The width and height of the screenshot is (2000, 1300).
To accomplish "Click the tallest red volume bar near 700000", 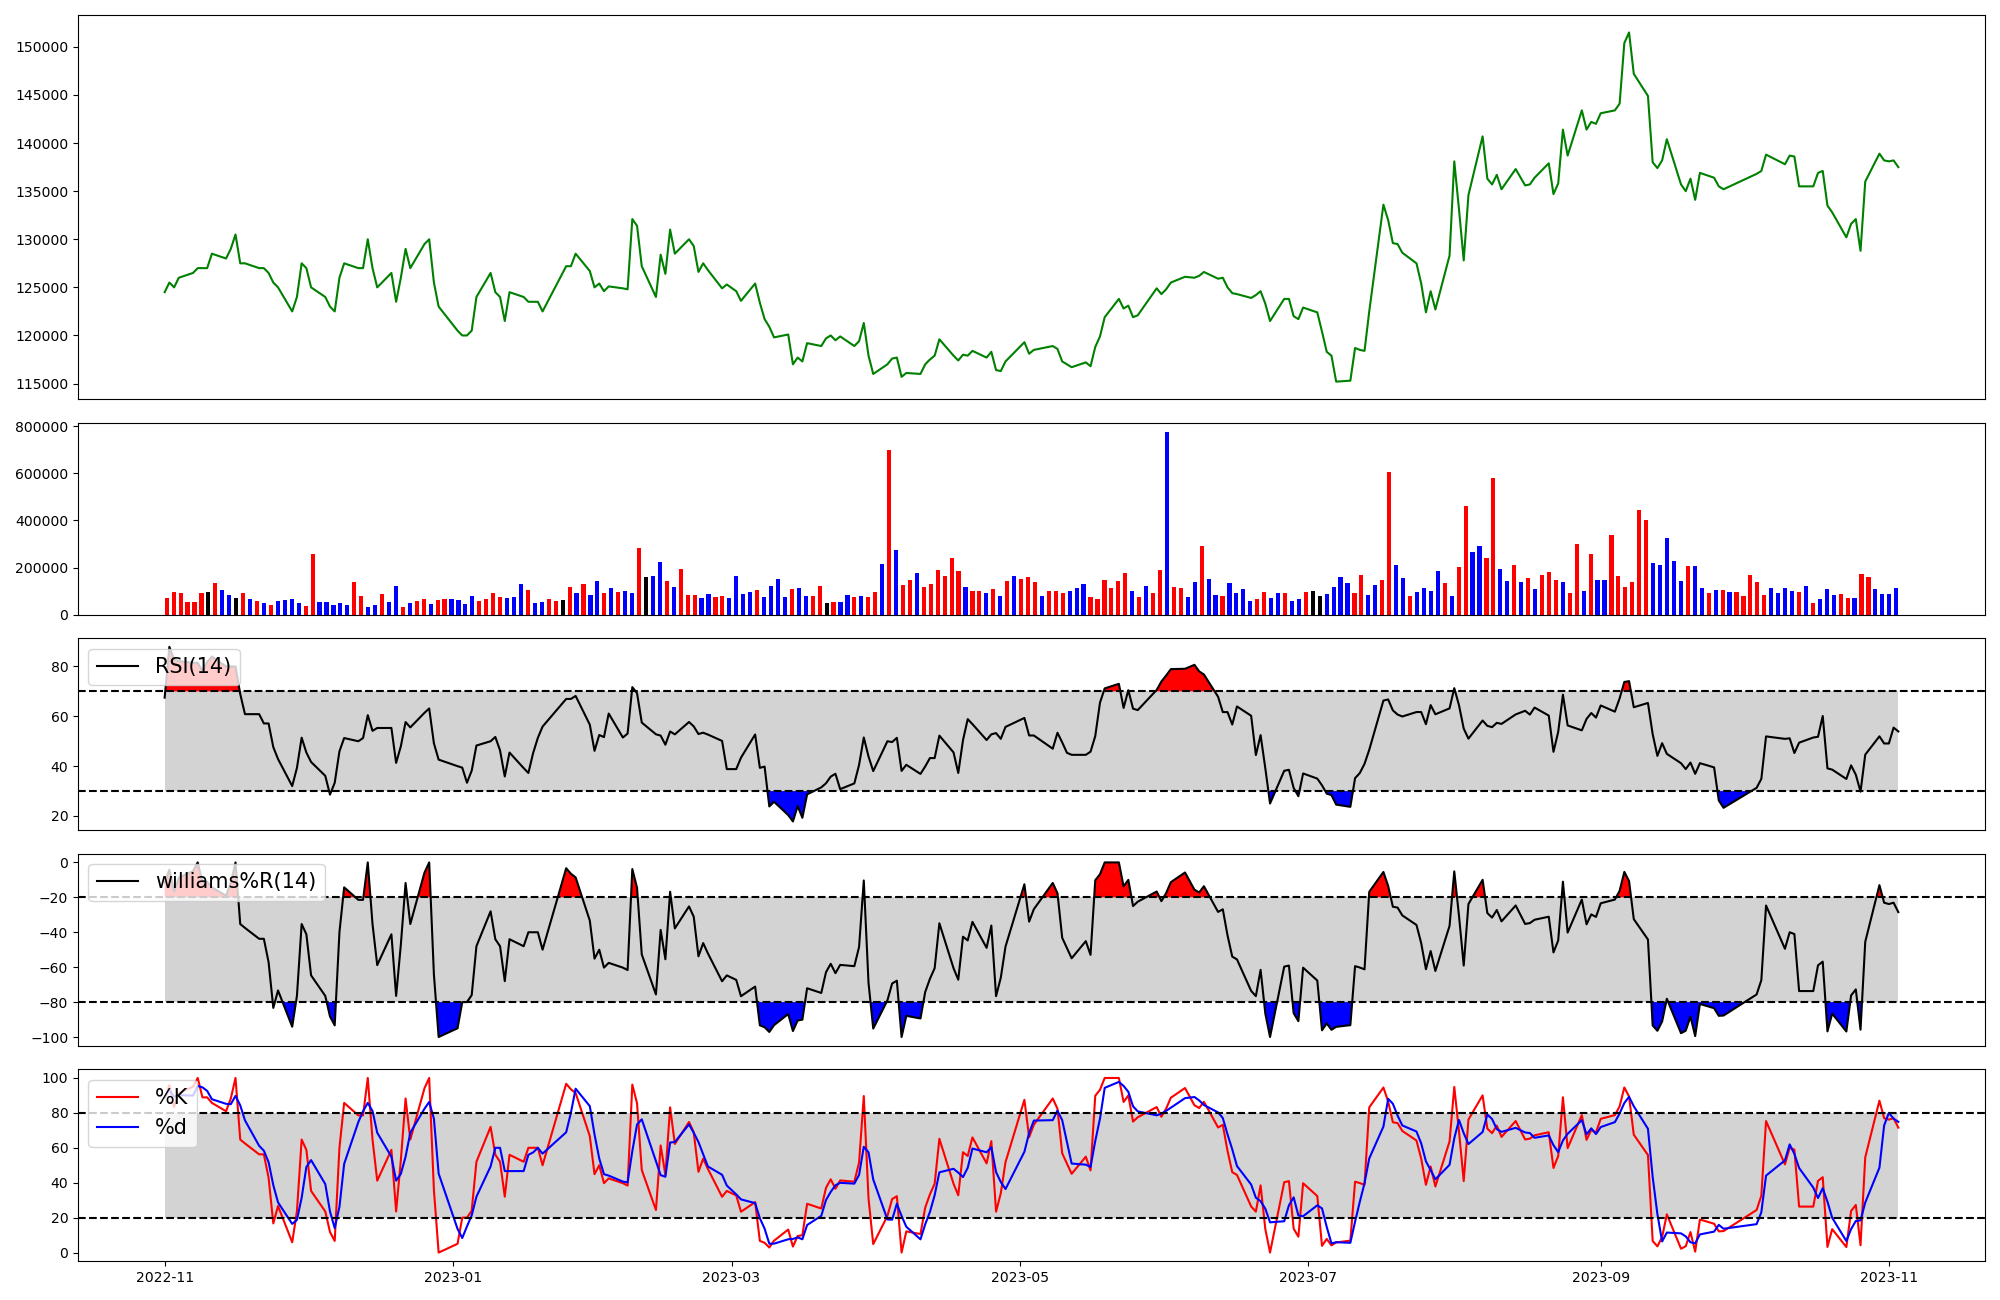I will point(888,532).
